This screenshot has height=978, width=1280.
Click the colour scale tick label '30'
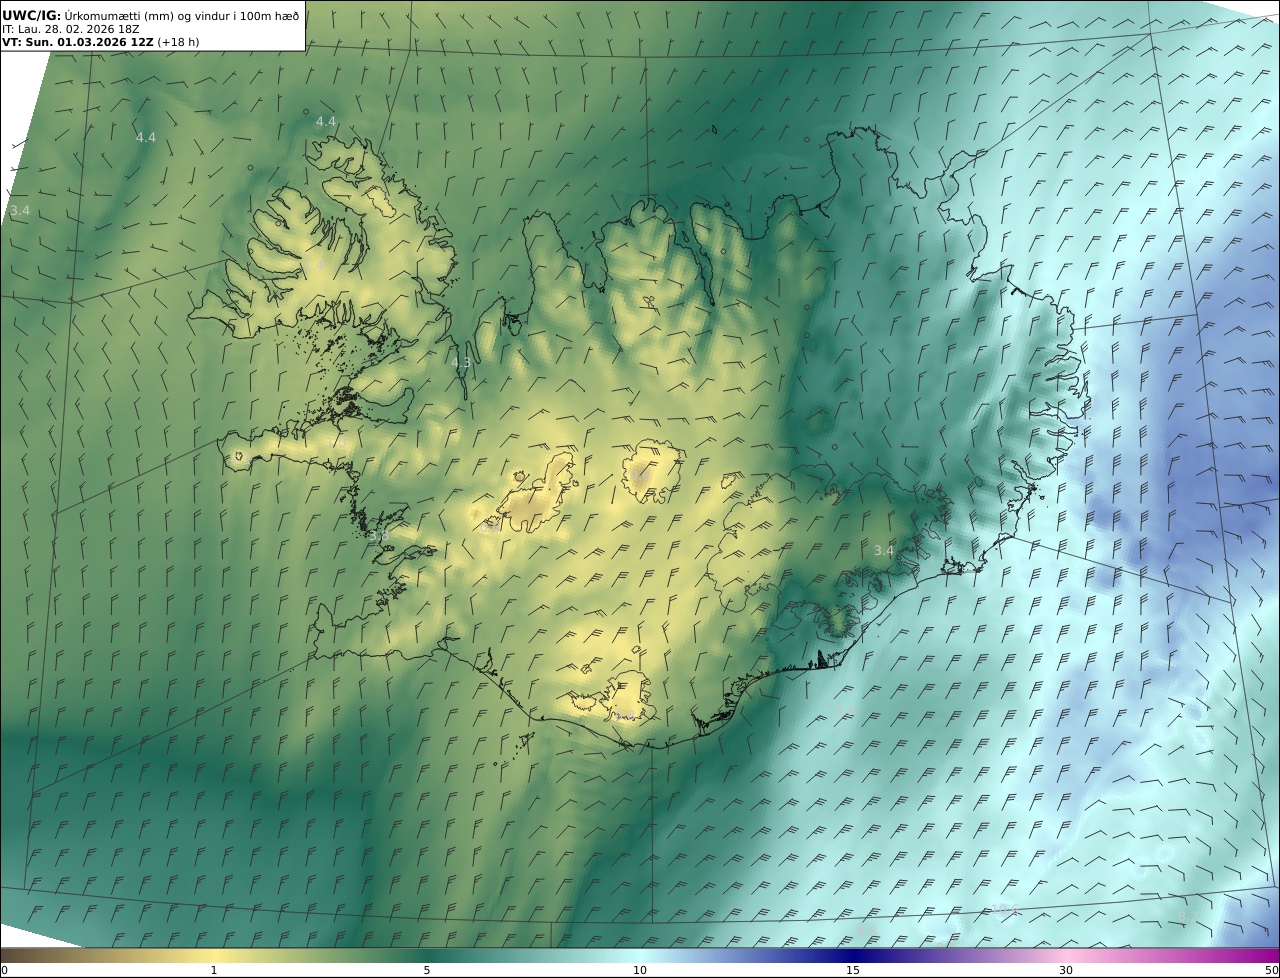tap(1066, 970)
